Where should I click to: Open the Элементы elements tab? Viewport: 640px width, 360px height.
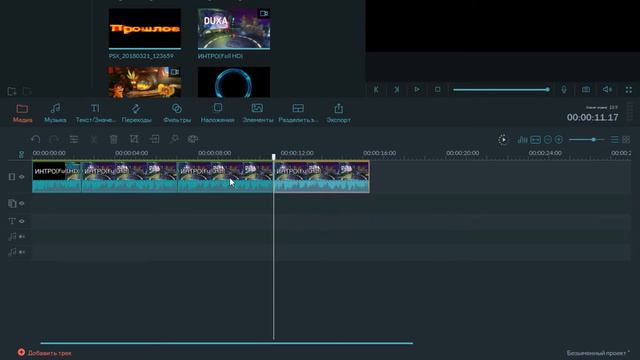coord(258,113)
